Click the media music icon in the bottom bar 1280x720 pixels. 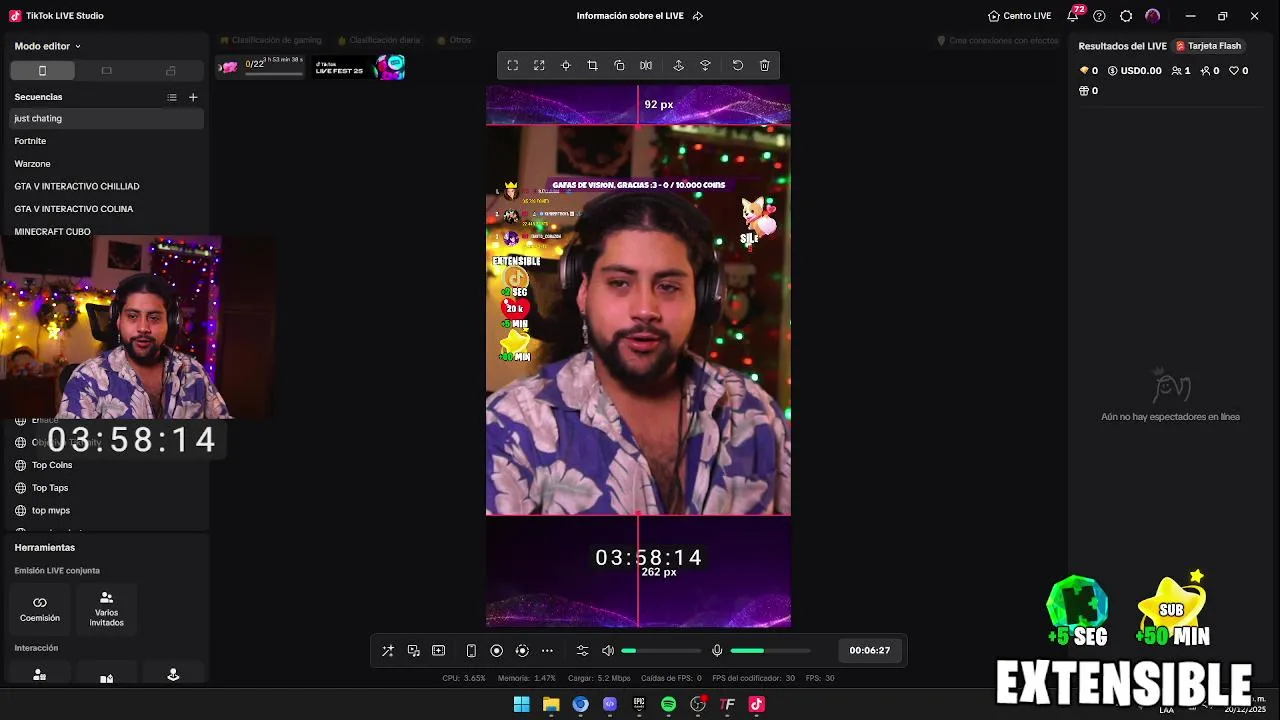click(413, 651)
